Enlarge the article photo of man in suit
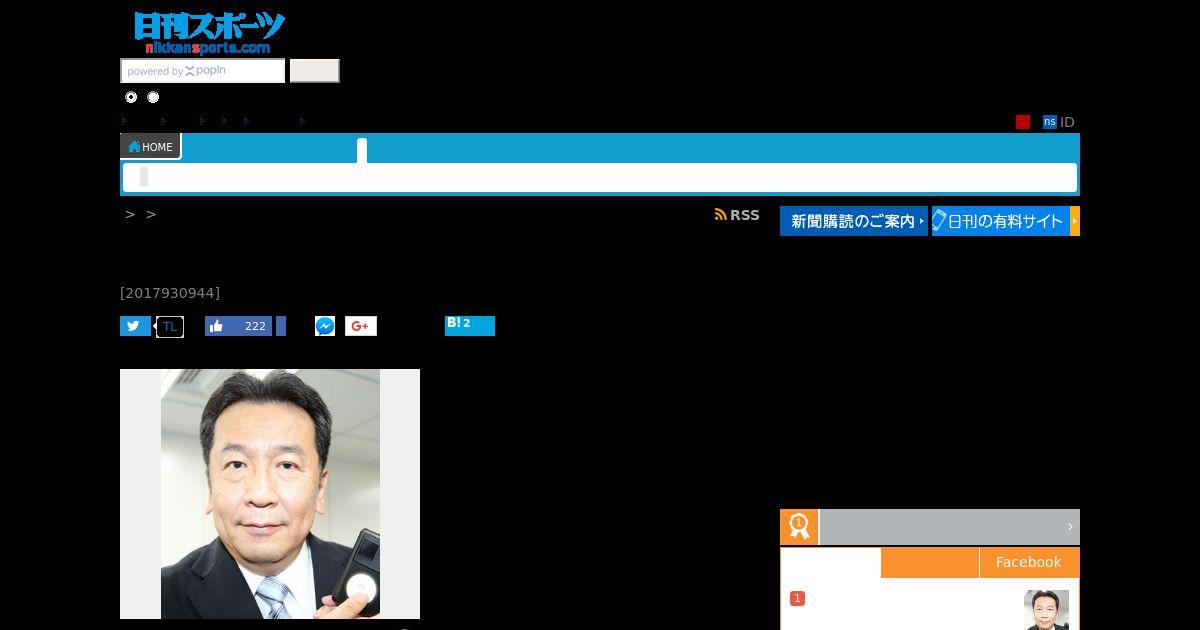Screen dimensions: 1200x630 [270, 494]
